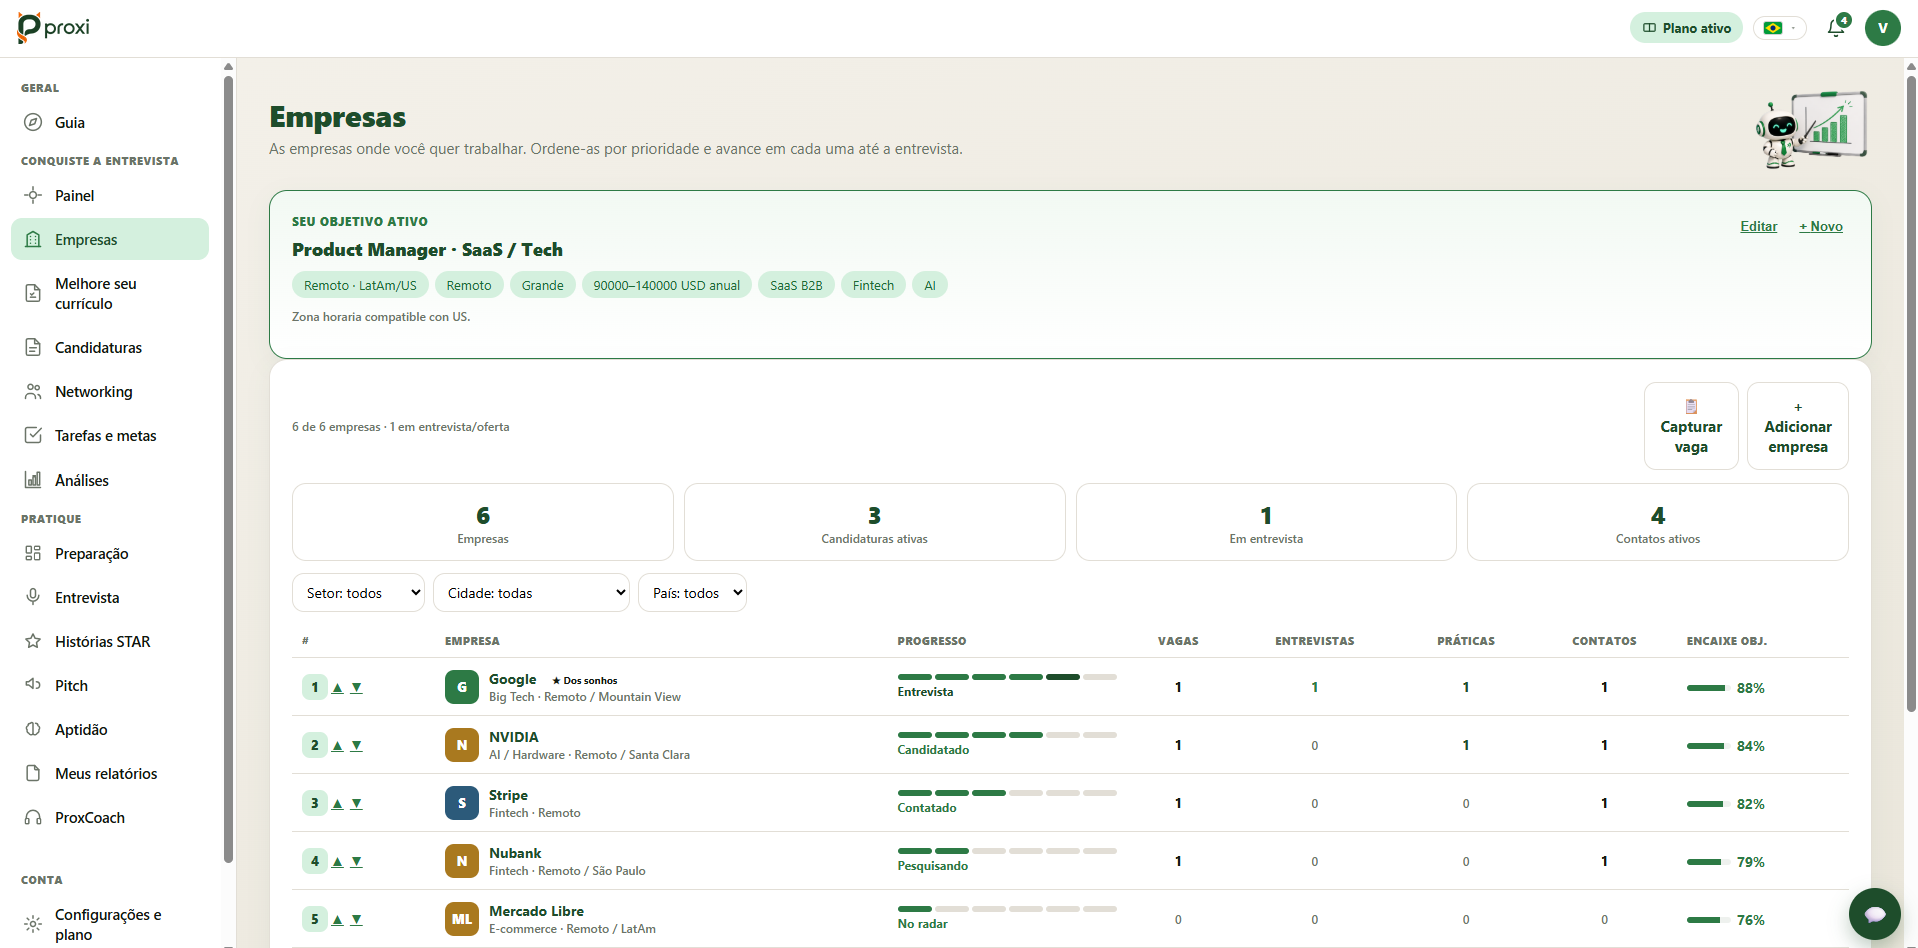Click the Em entrevista stat card
This screenshot has width=1918, height=948.
click(x=1266, y=522)
